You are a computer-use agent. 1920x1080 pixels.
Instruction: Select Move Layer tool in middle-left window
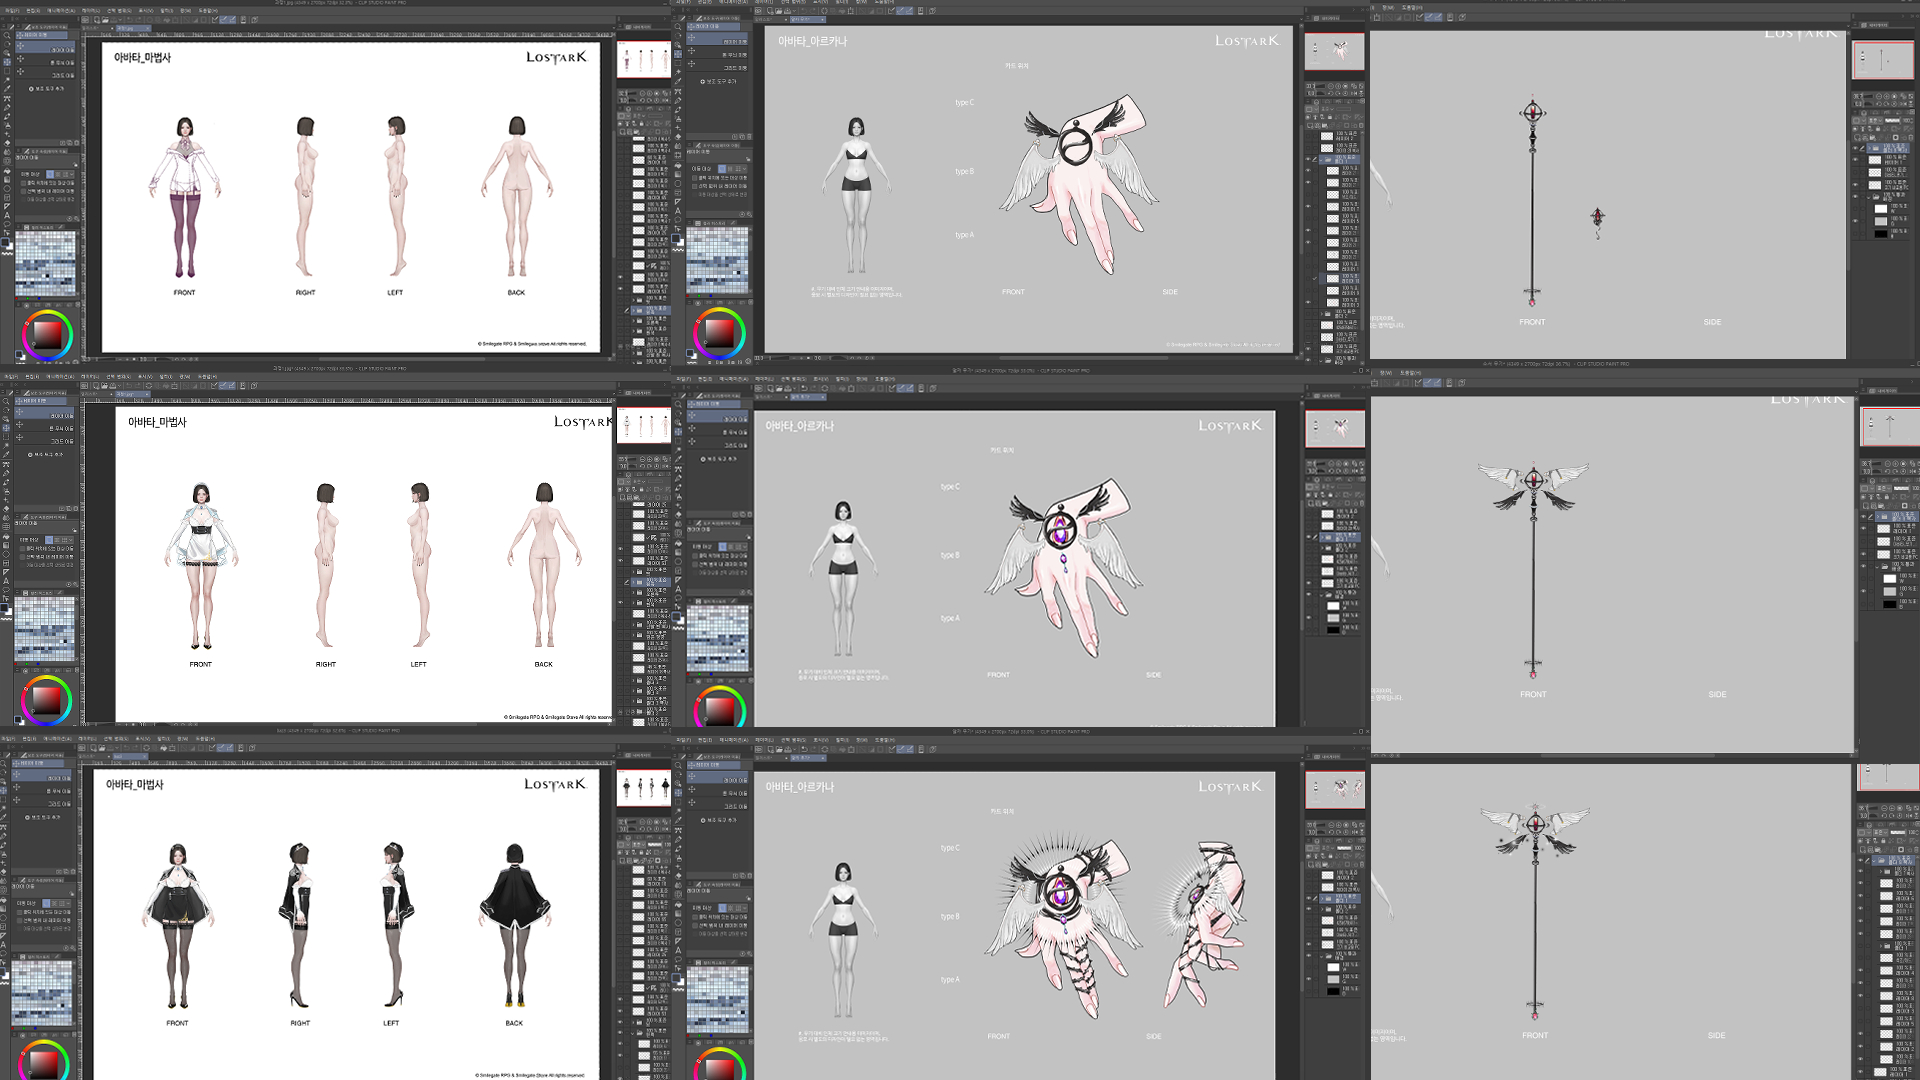click(x=7, y=427)
